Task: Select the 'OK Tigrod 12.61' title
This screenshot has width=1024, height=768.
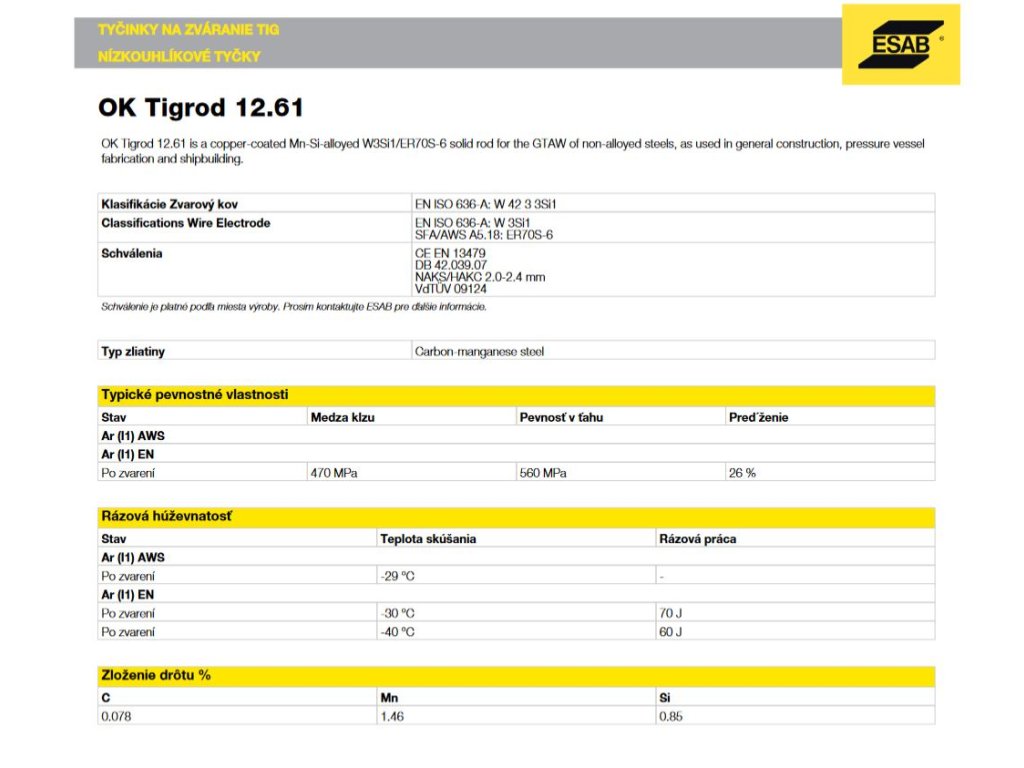Action: 201,108
